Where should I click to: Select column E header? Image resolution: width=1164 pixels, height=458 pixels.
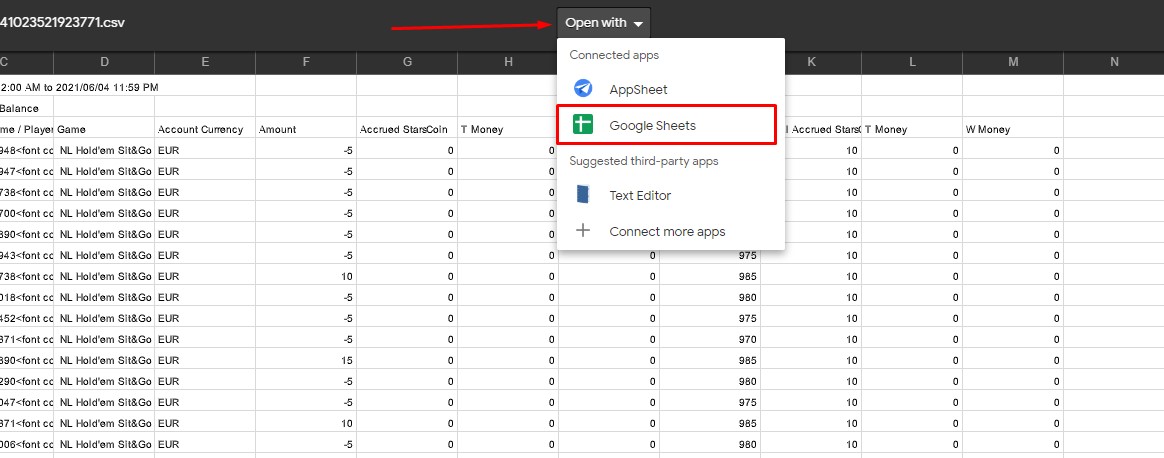tap(205, 62)
